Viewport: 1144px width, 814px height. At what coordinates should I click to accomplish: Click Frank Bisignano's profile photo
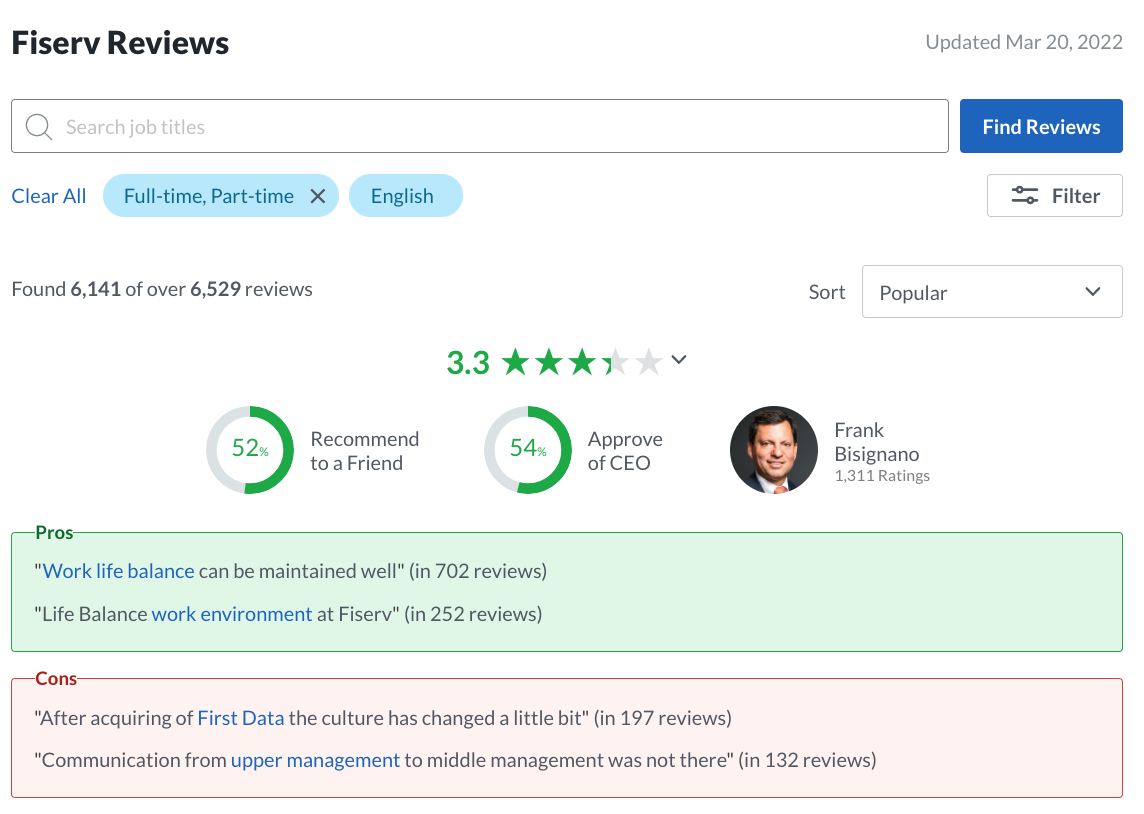point(773,450)
